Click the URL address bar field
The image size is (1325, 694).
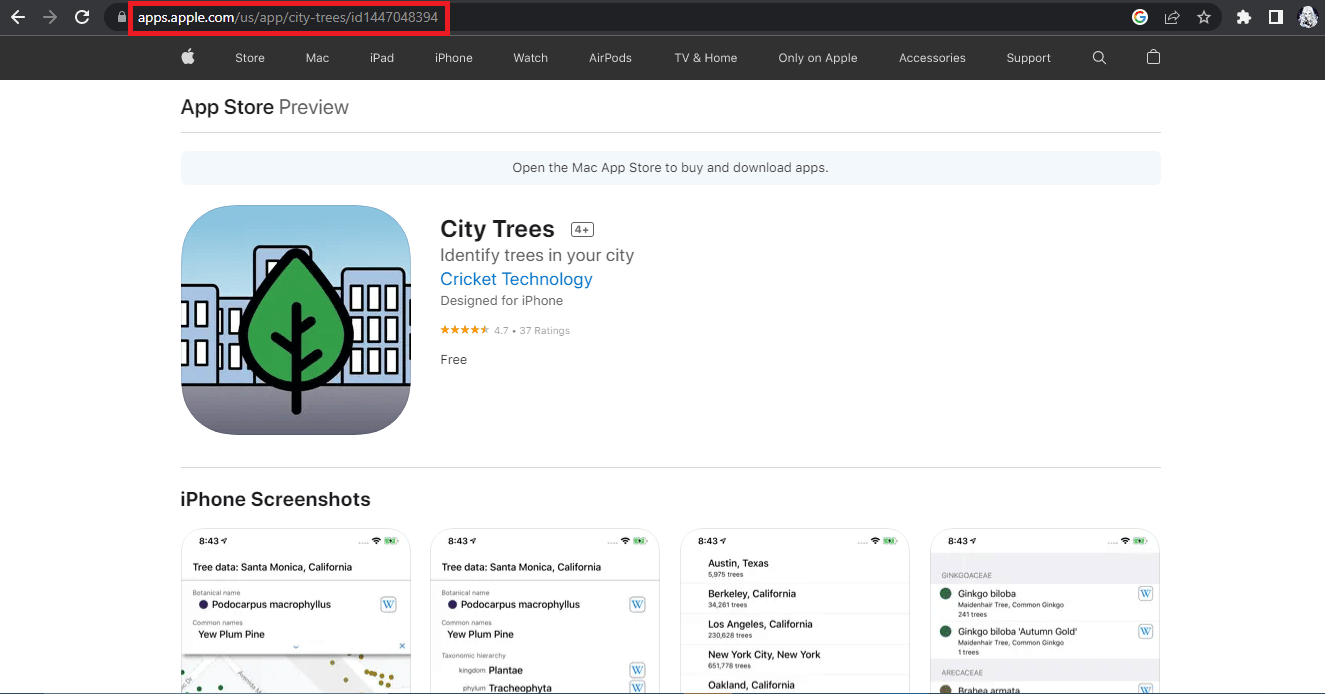point(632,17)
